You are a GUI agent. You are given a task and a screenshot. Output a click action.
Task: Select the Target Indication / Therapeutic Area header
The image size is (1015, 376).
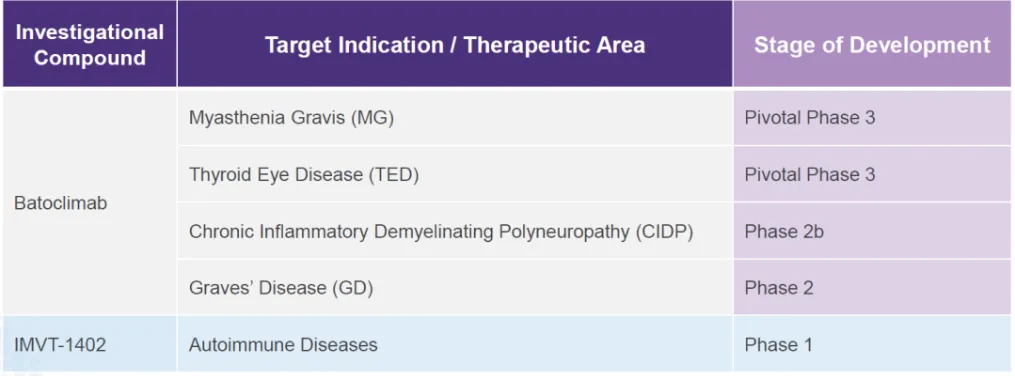click(x=455, y=44)
